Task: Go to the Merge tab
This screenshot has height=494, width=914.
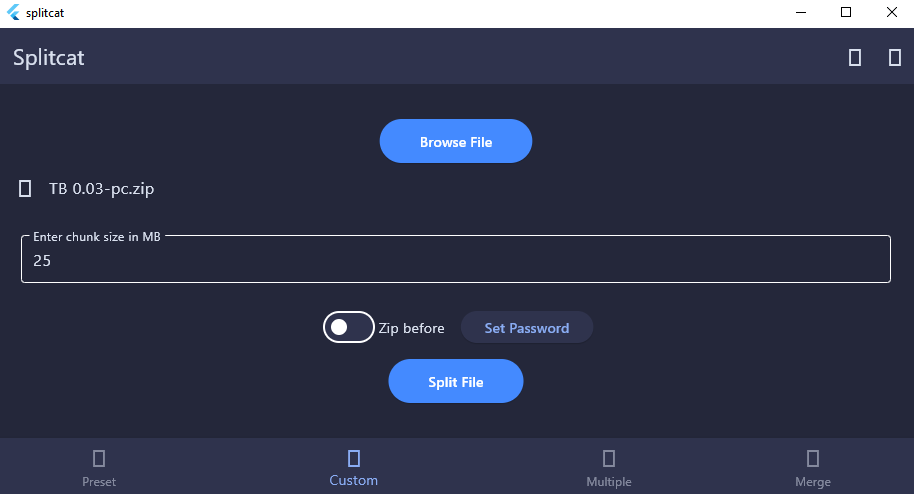Action: pyautogui.click(x=813, y=468)
